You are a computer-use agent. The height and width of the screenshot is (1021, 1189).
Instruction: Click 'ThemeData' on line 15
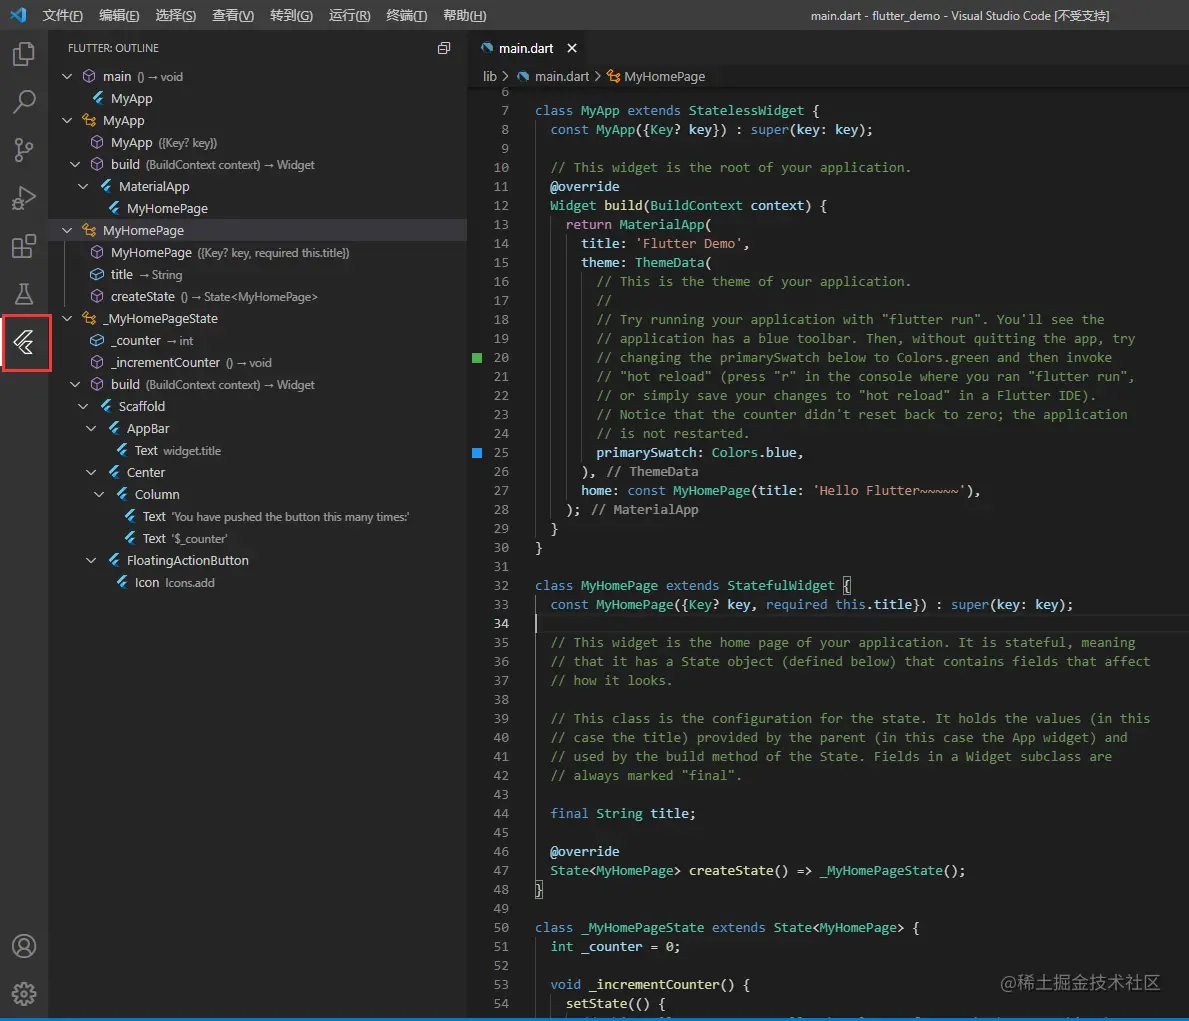(x=670, y=262)
